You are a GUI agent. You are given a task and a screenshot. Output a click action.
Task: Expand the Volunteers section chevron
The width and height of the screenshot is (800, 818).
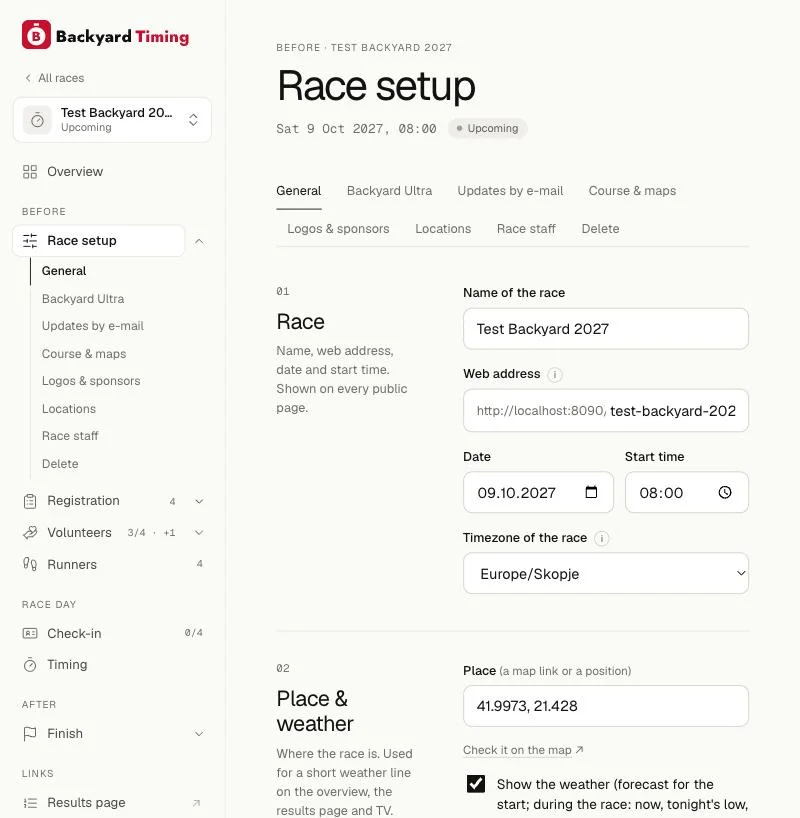tap(199, 533)
